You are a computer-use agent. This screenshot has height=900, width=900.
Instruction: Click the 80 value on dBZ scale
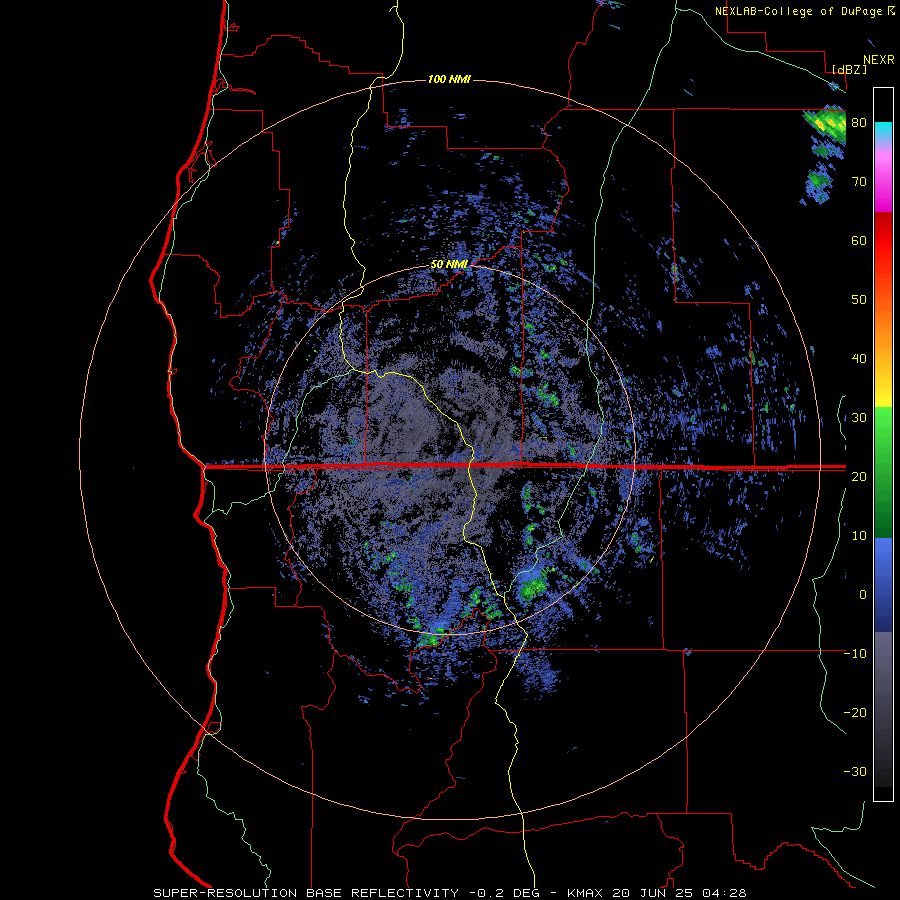859,123
